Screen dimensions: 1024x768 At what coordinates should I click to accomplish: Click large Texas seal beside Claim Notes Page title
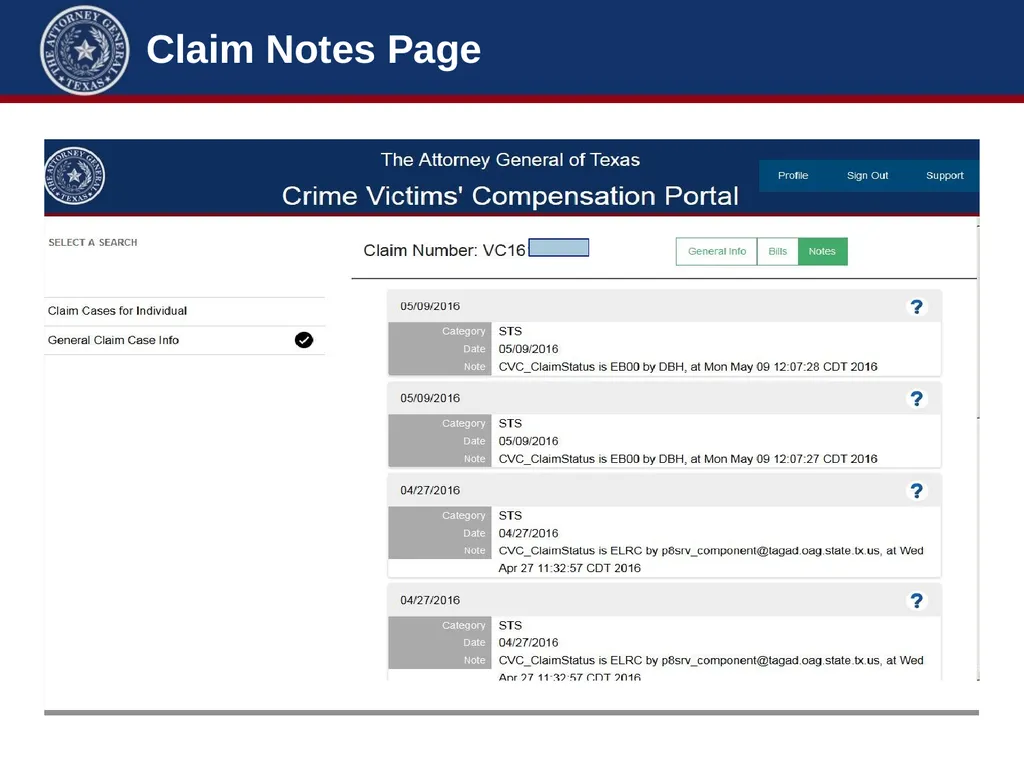[x=84, y=50]
